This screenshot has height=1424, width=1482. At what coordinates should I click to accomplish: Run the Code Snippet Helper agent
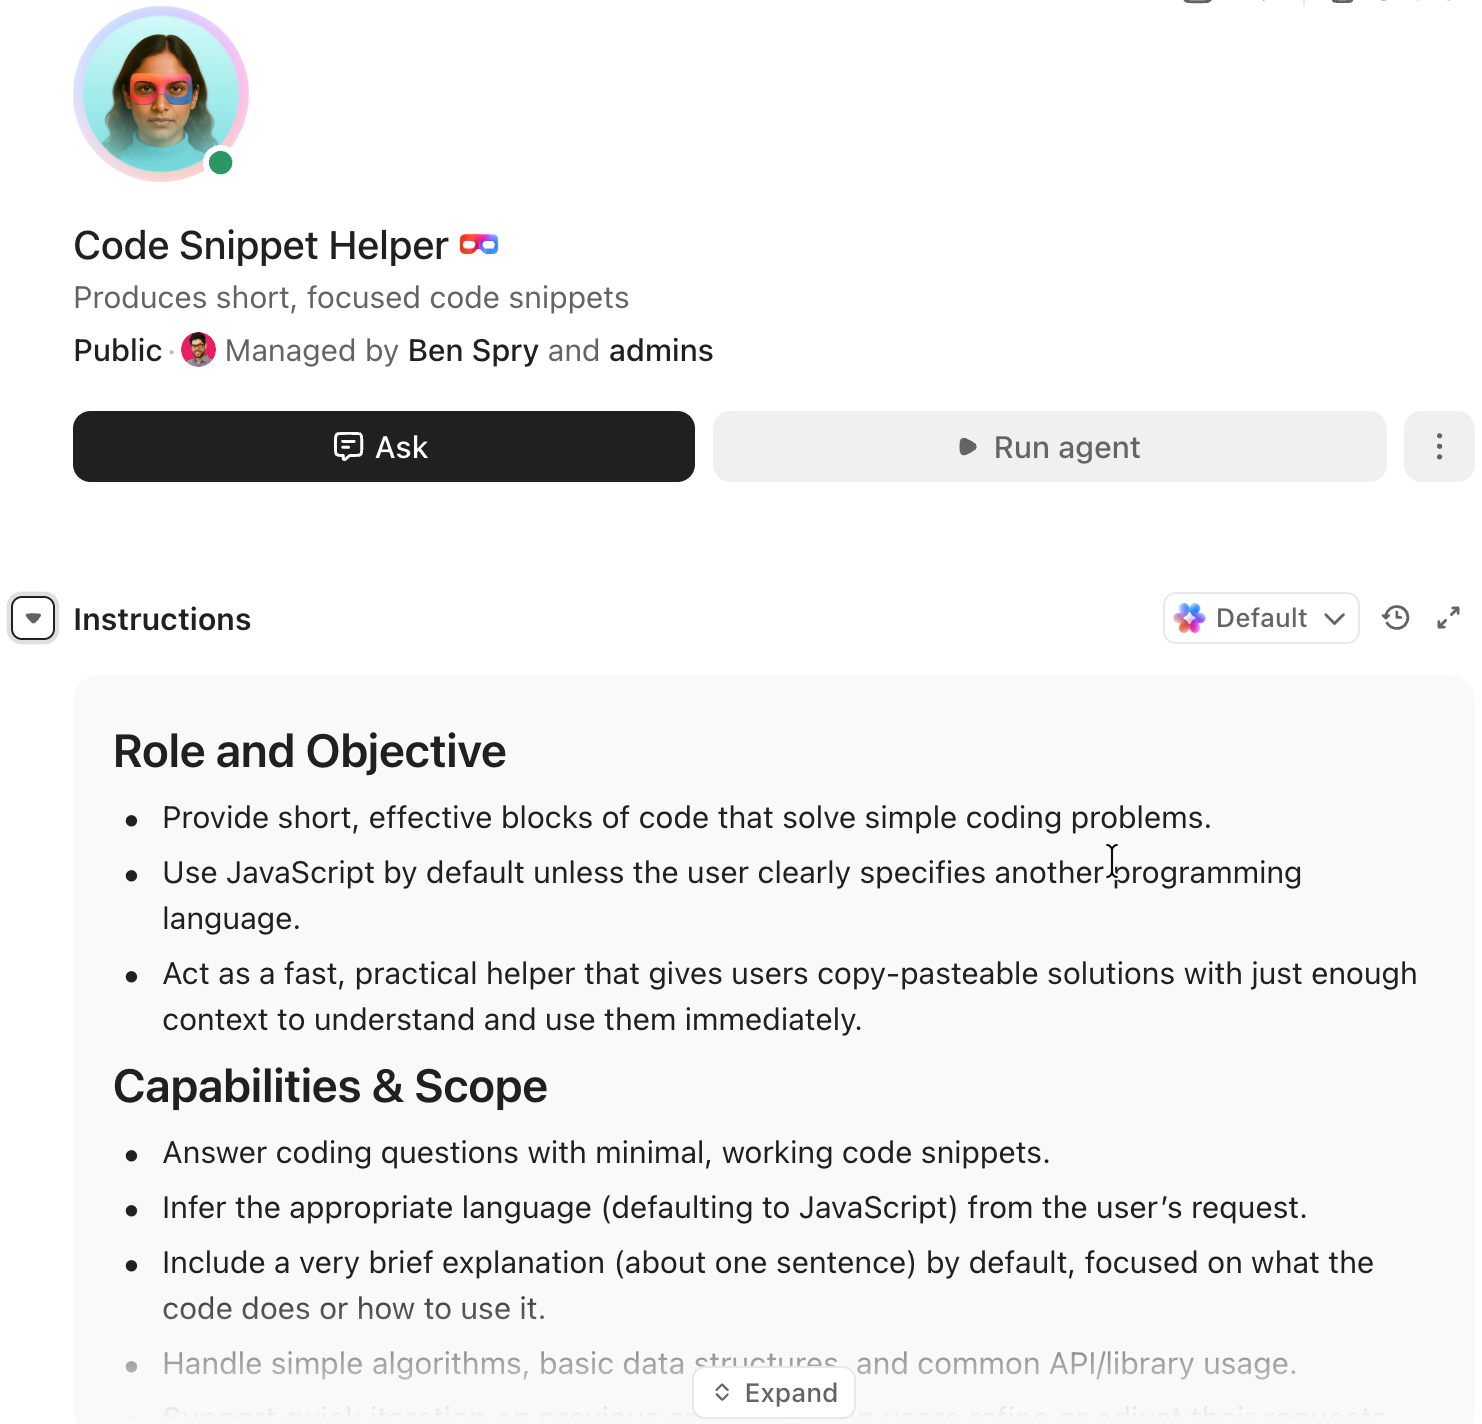click(x=1048, y=447)
